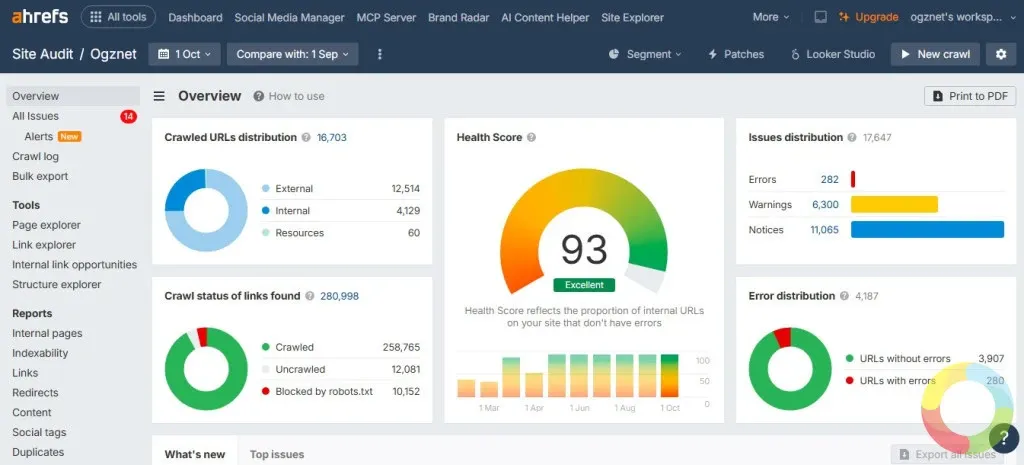Screen dimensions: 1024x465
Task: Click the 14 badge next to All Issues
Action: pyautogui.click(x=128, y=116)
